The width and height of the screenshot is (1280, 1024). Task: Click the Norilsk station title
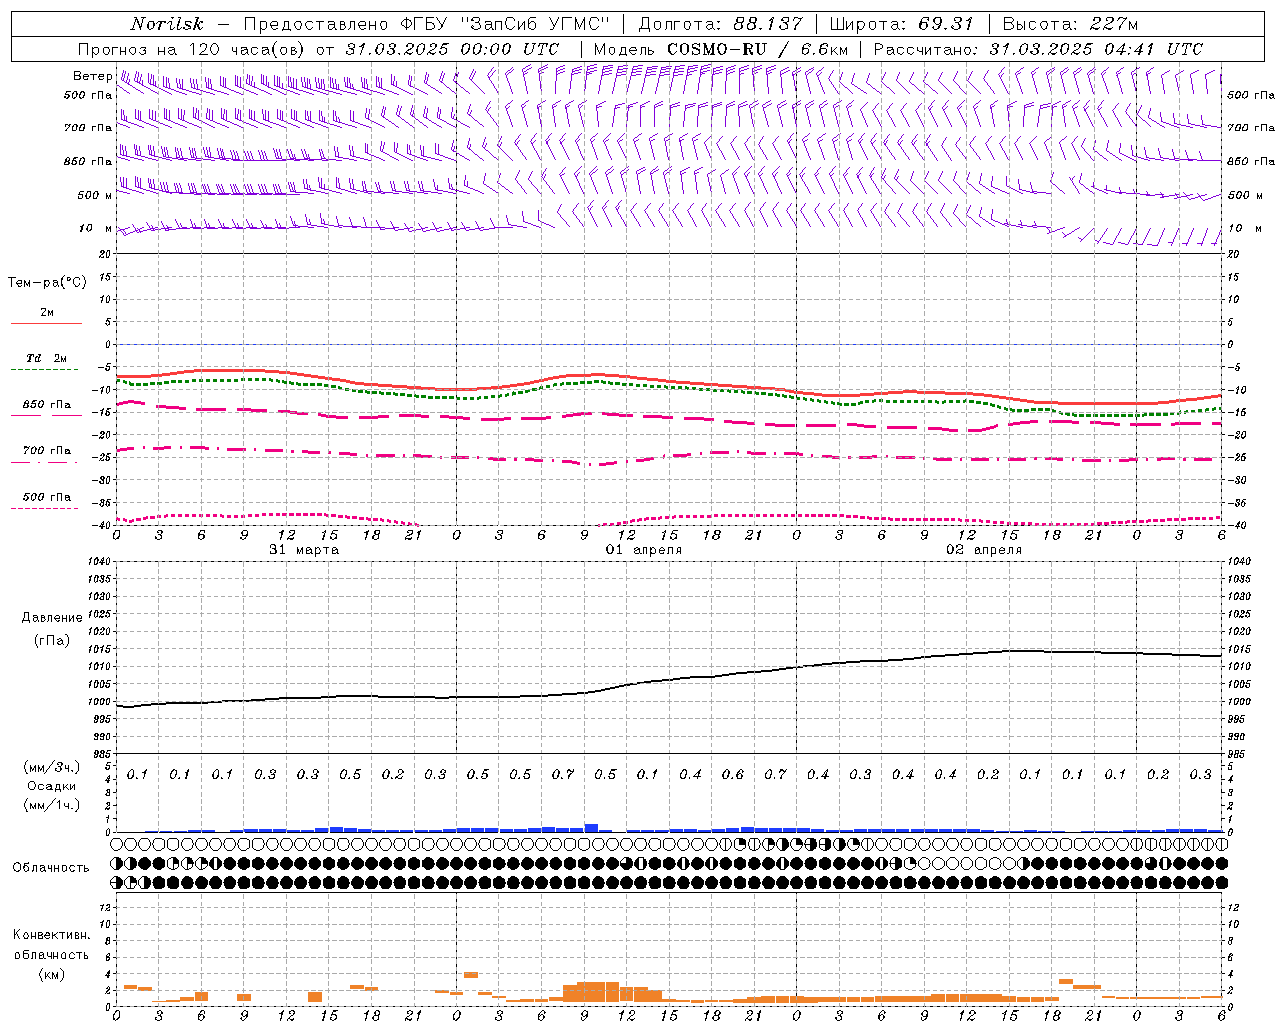(x=167, y=24)
